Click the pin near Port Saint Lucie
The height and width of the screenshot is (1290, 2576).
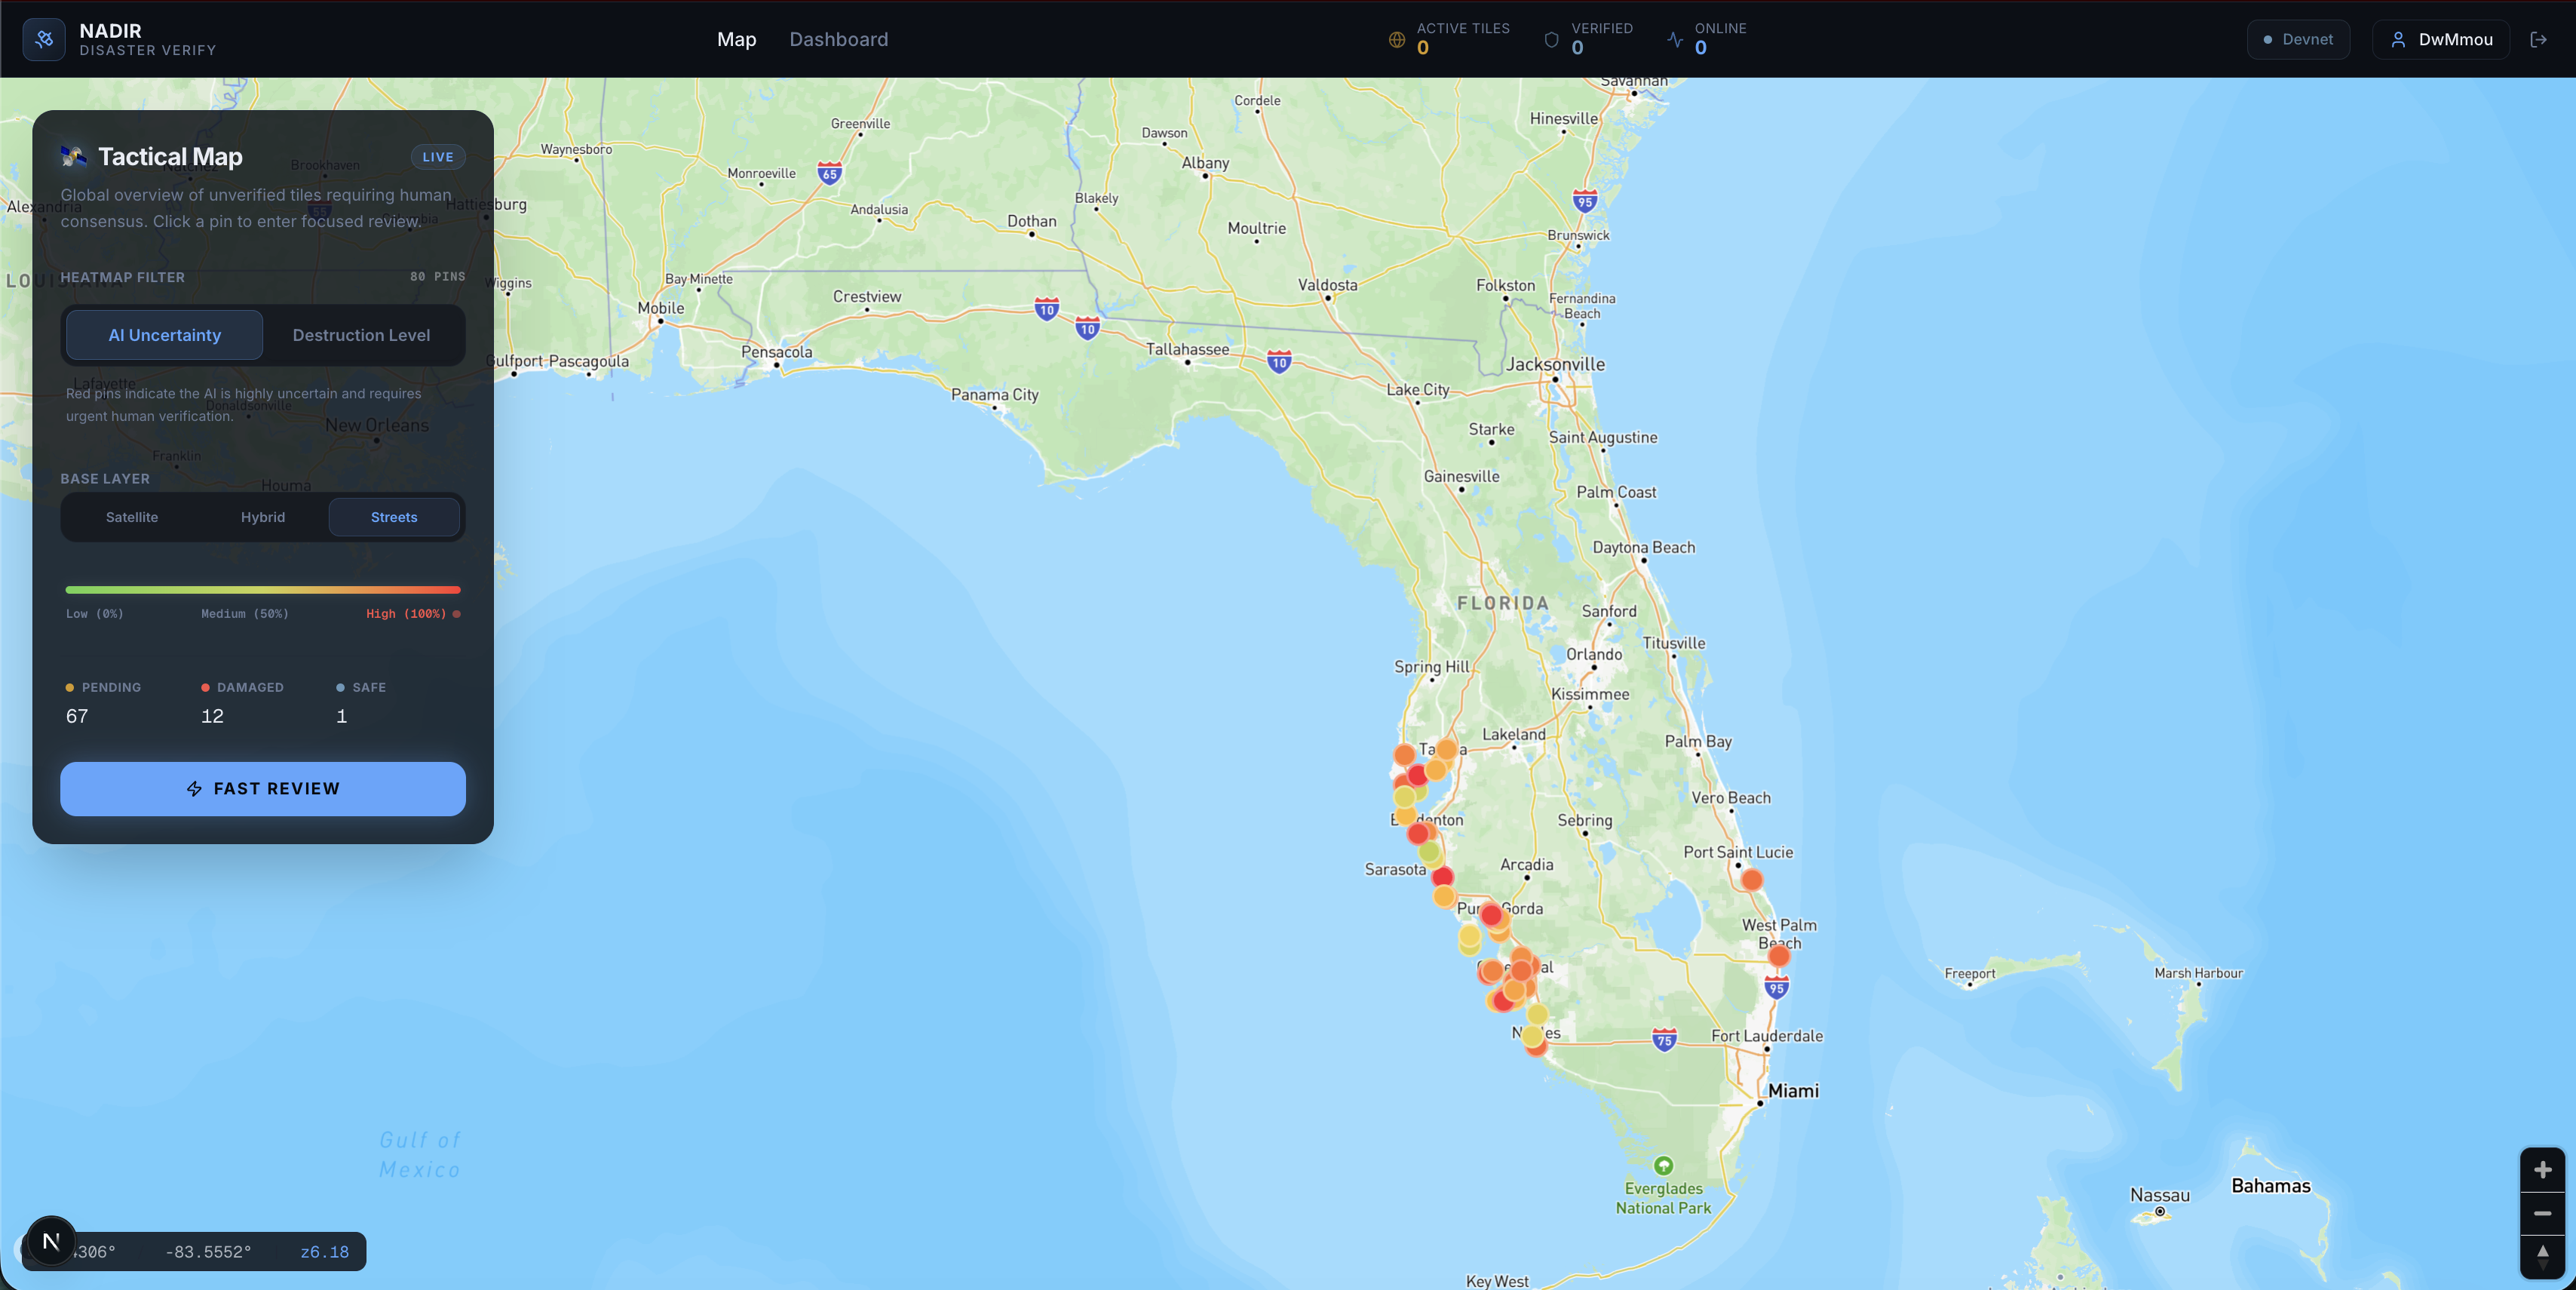click(x=1751, y=880)
